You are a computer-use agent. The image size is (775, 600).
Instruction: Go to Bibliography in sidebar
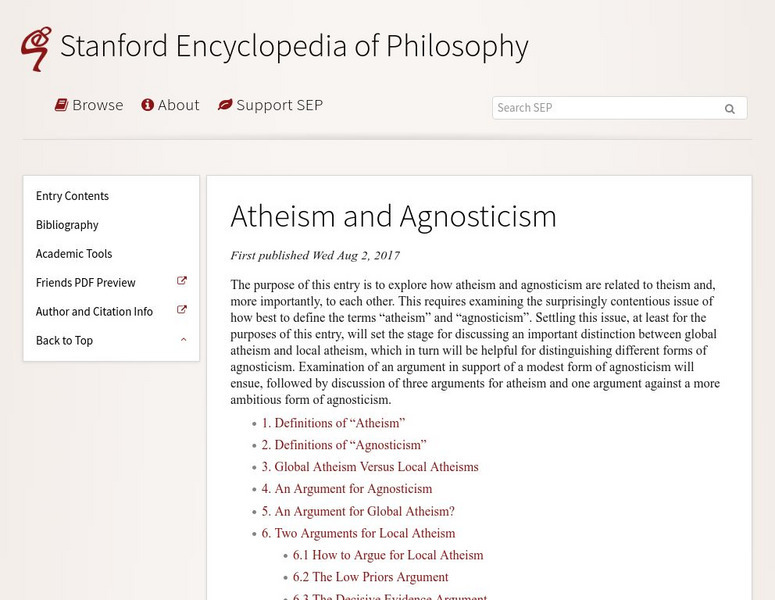[x=67, y=225]
